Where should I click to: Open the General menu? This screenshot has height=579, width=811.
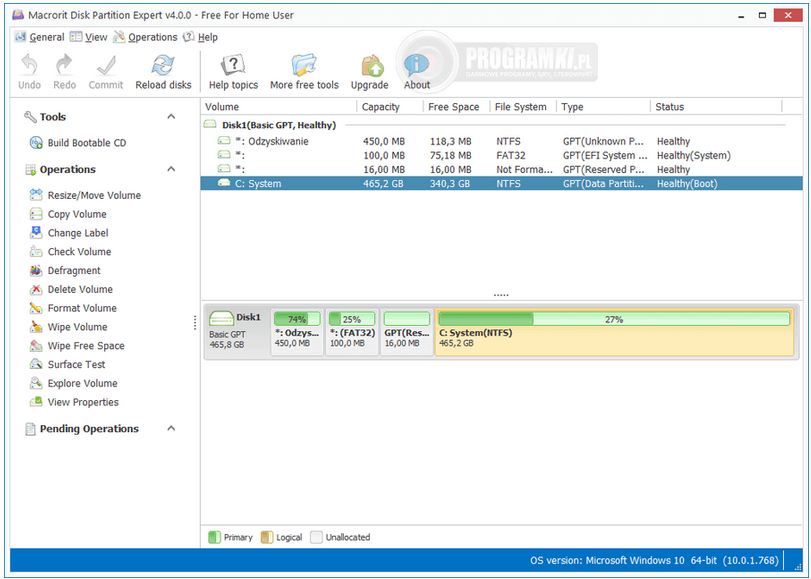click(40, 37)
